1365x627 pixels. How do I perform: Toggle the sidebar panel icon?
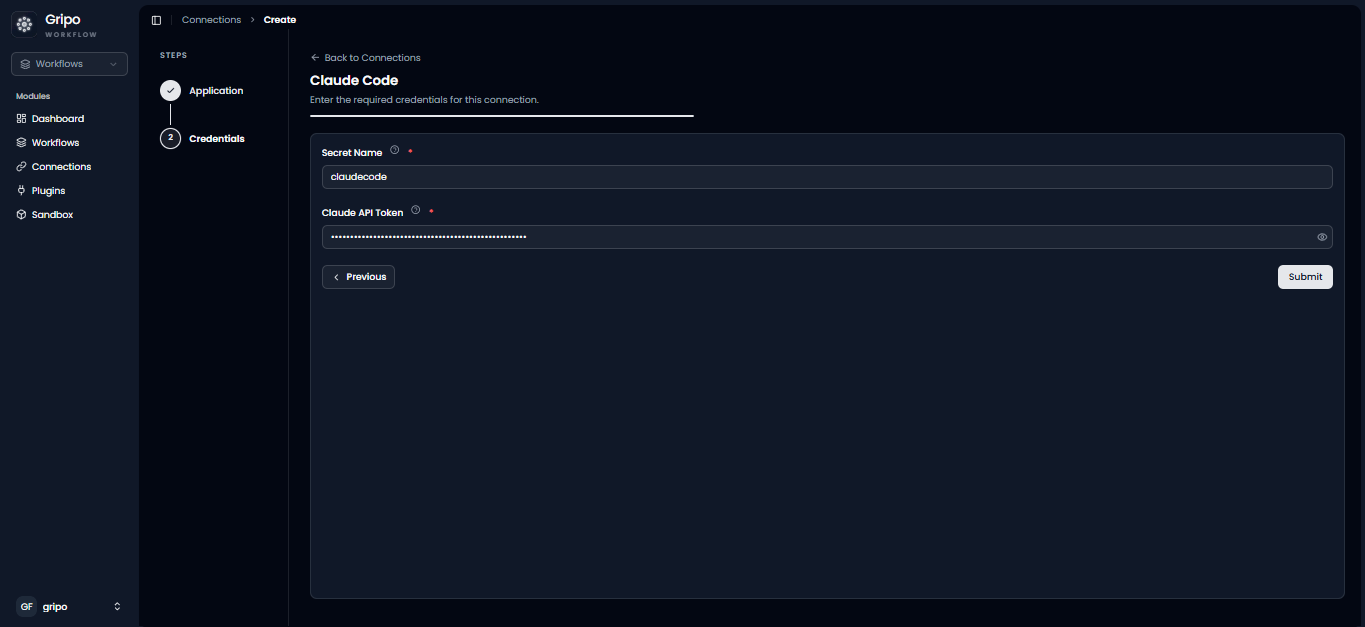156,20
